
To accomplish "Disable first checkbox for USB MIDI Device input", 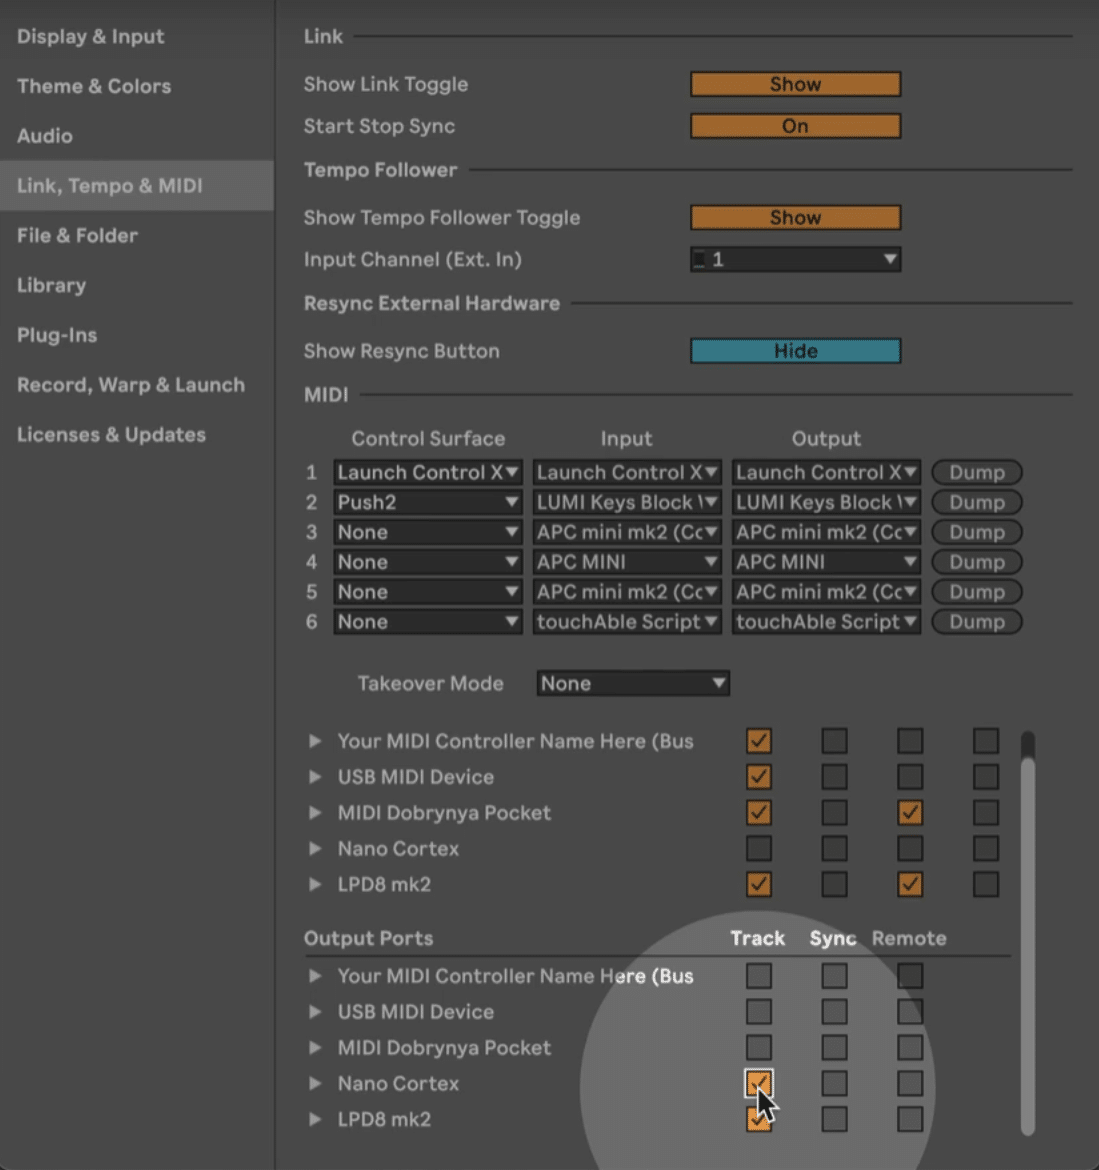I will point(759,777).
